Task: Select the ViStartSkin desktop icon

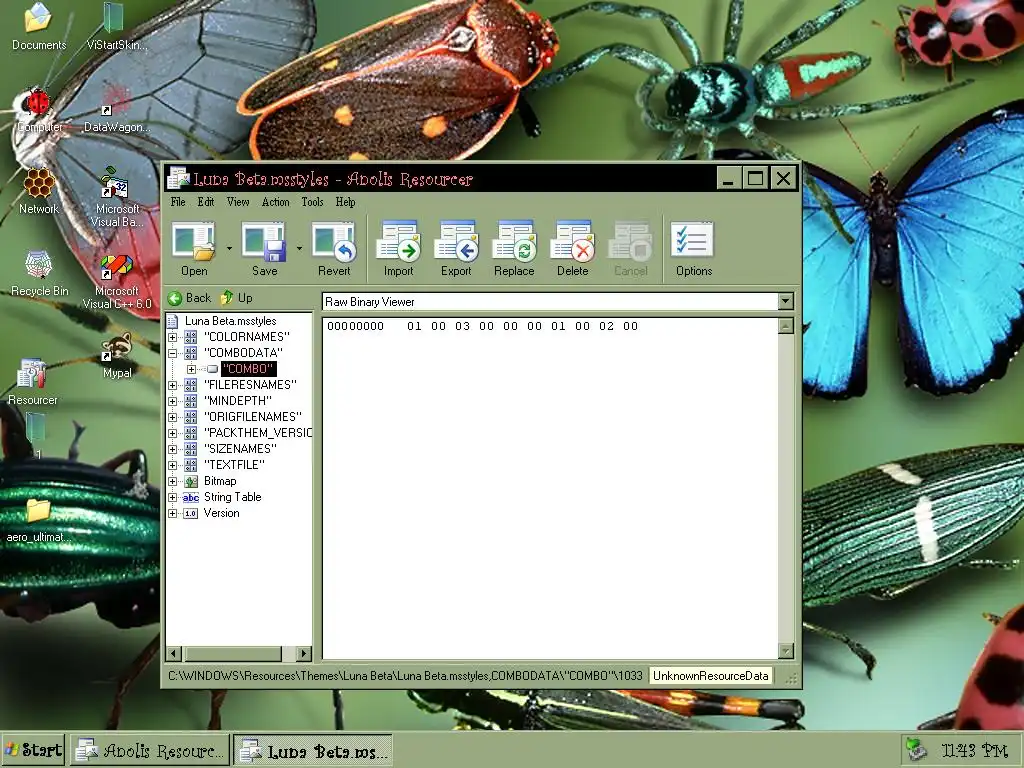Action: [x=116, y=27]
